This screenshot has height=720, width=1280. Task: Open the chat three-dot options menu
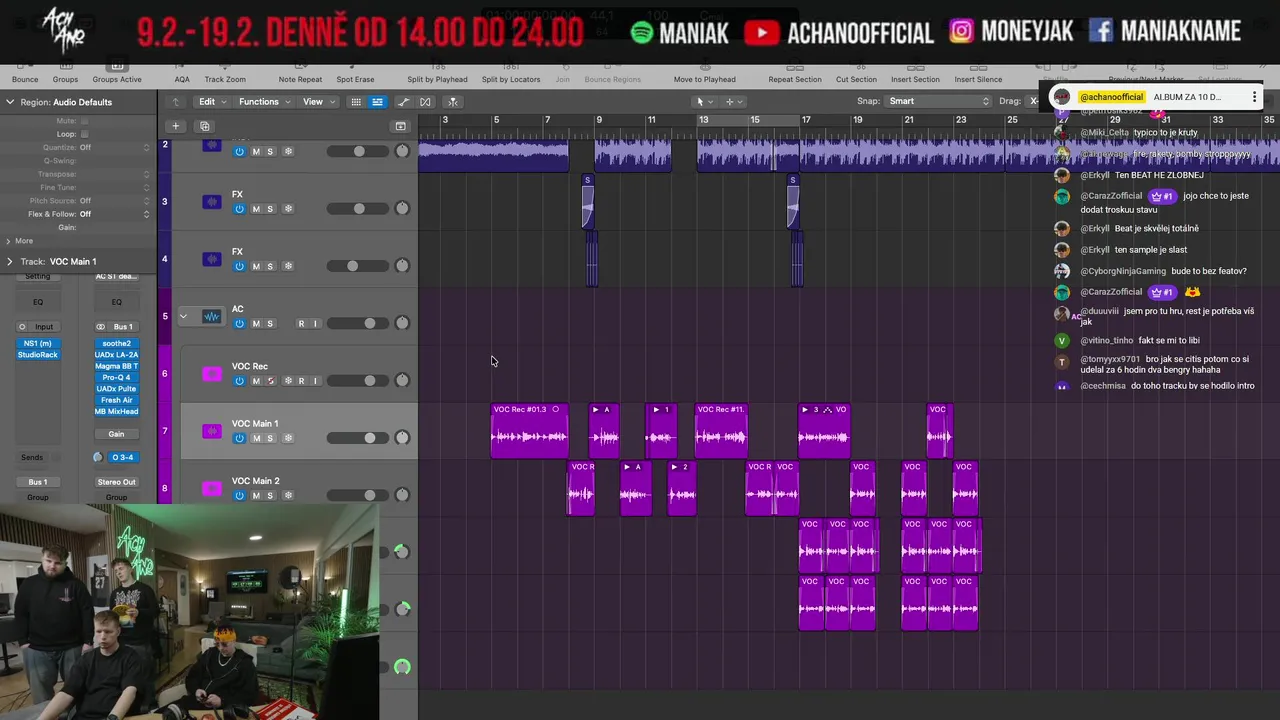point(1254,97)
